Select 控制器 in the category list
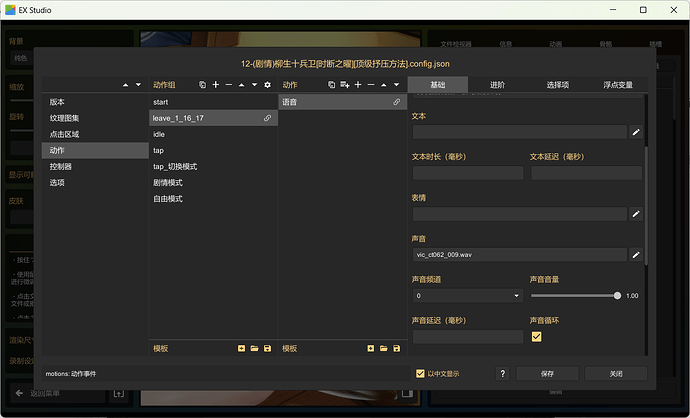 [x=95, y=166]
